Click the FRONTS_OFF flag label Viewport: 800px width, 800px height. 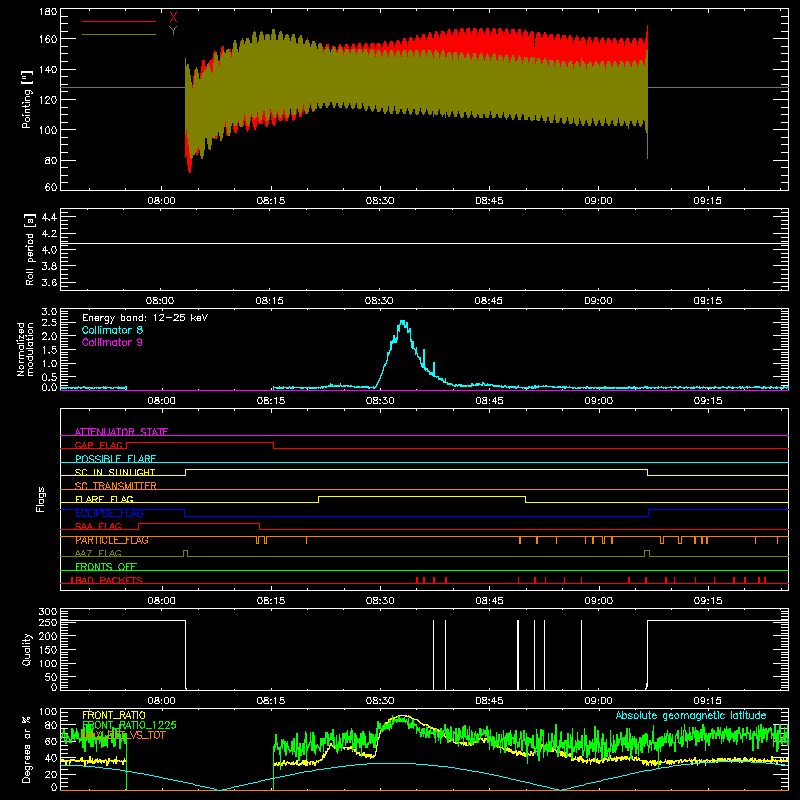(x=106, y=567)
